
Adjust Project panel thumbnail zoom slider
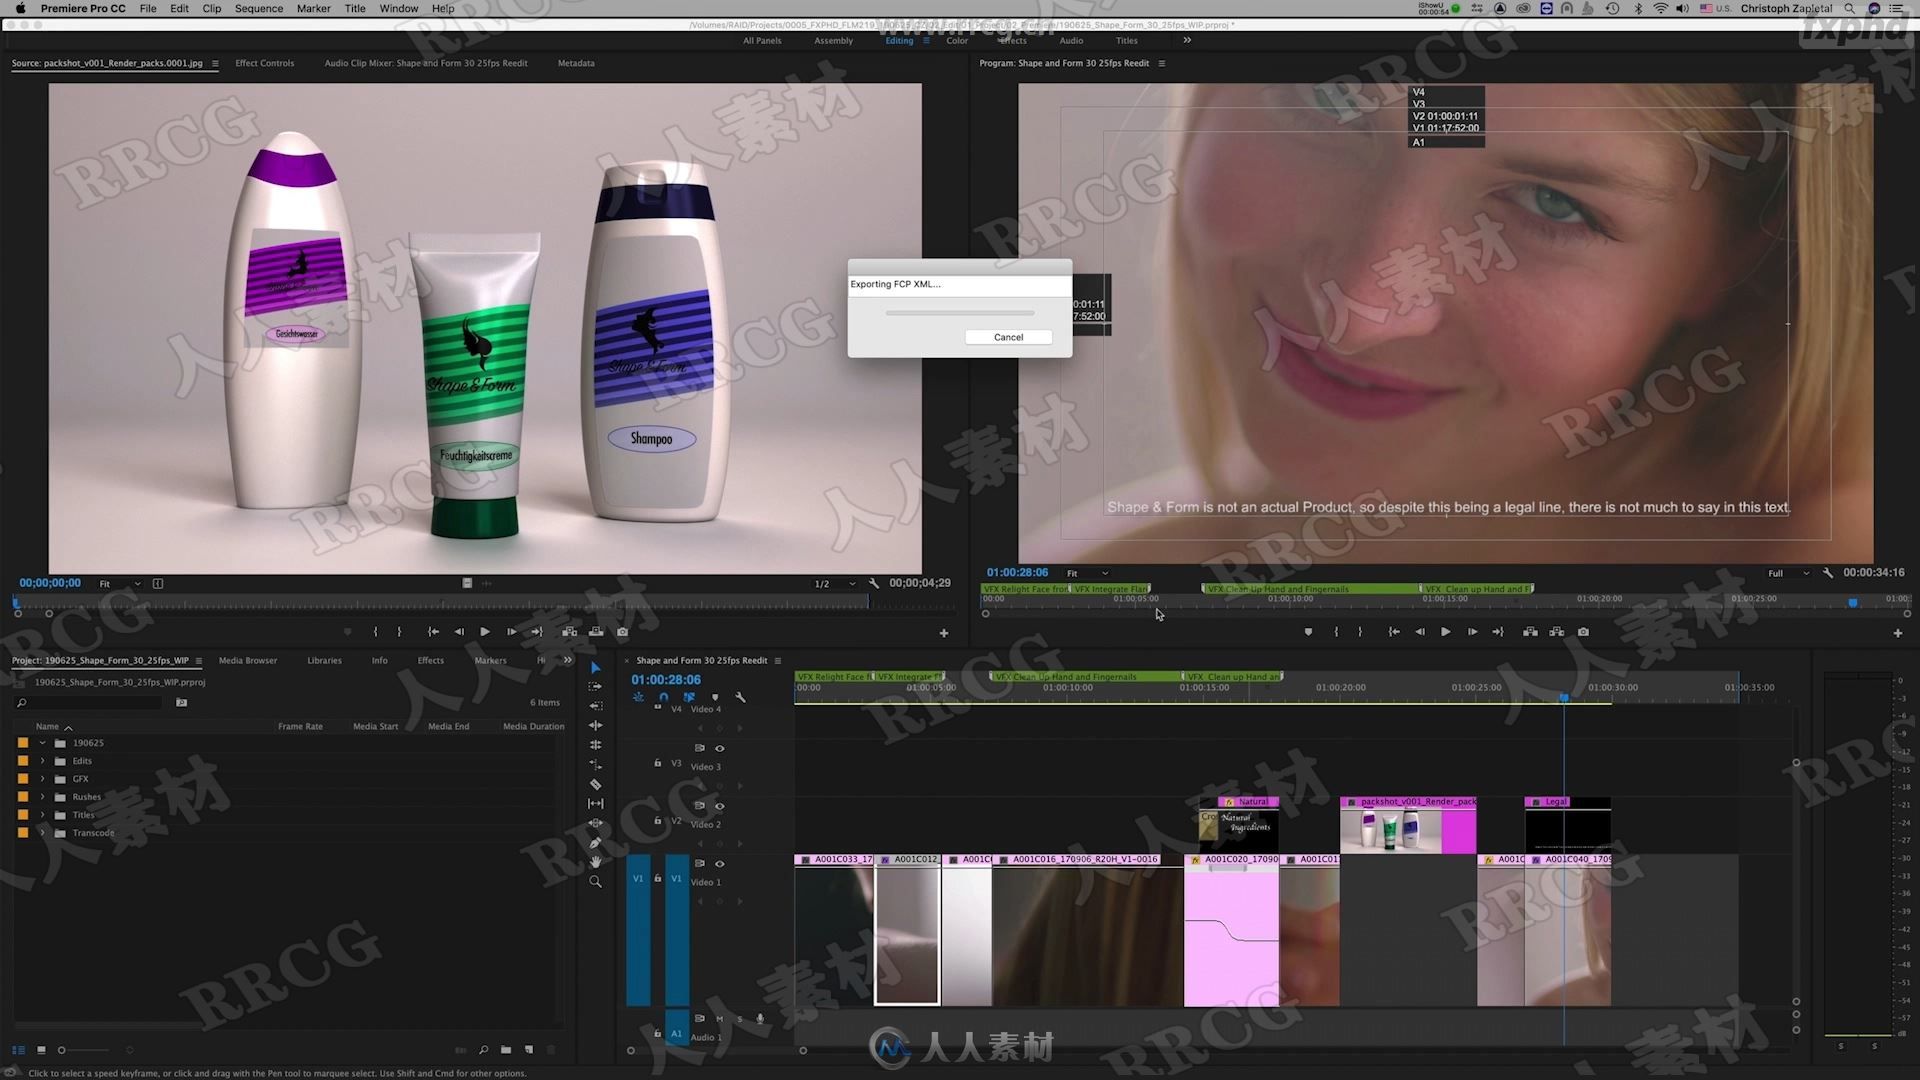click(x=85, y=1050)
